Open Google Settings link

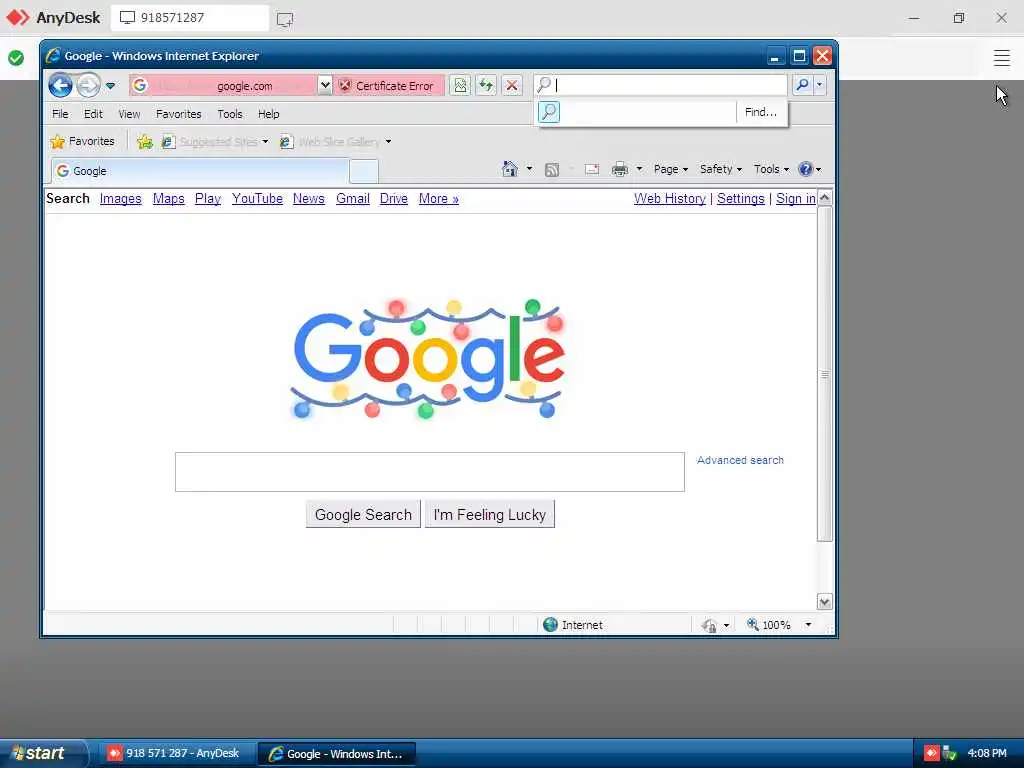point(741,199)
